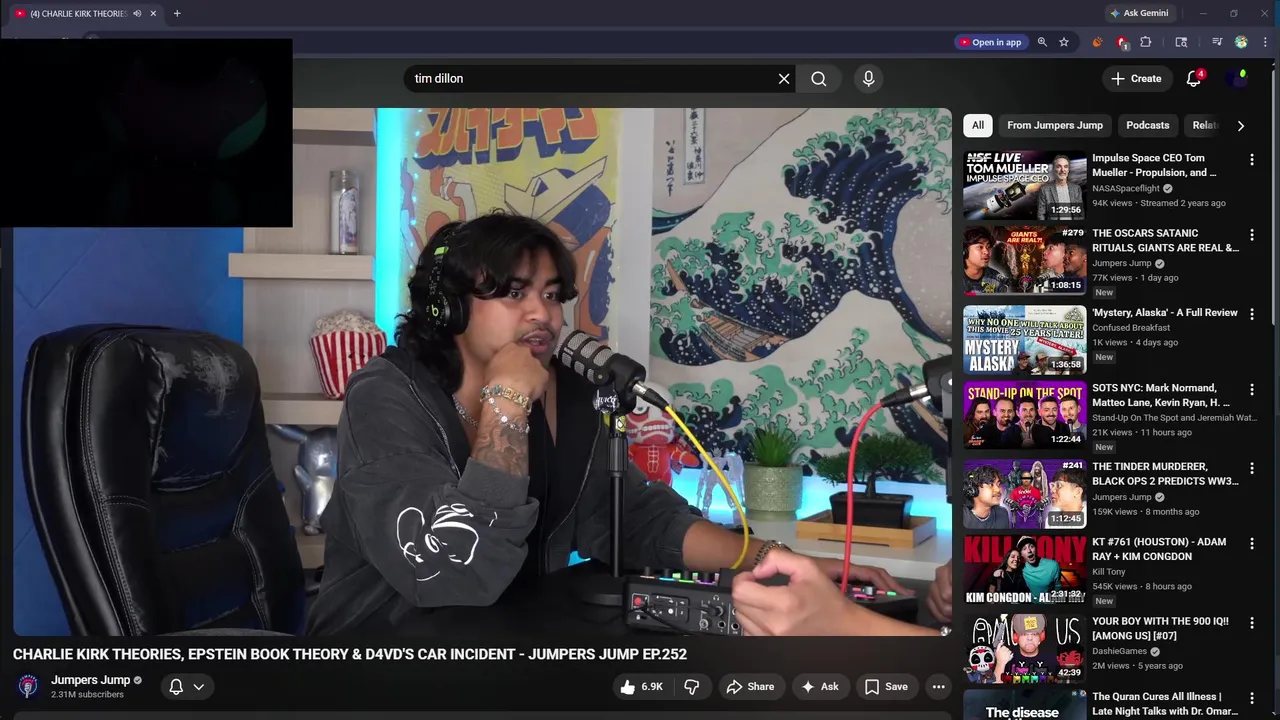
Task: Show next filter chips with arrow
Action: pos(1240,125)
